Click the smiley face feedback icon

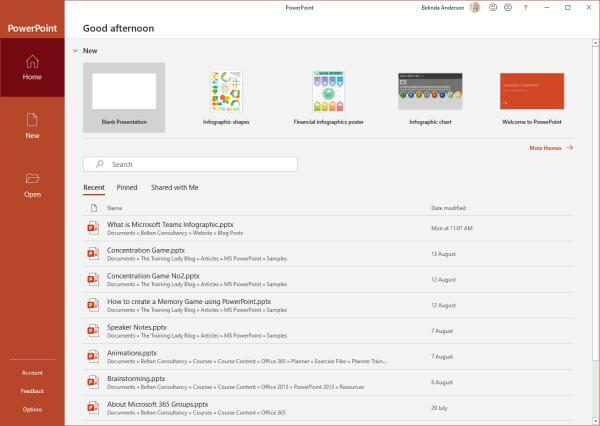coord(493,7)
